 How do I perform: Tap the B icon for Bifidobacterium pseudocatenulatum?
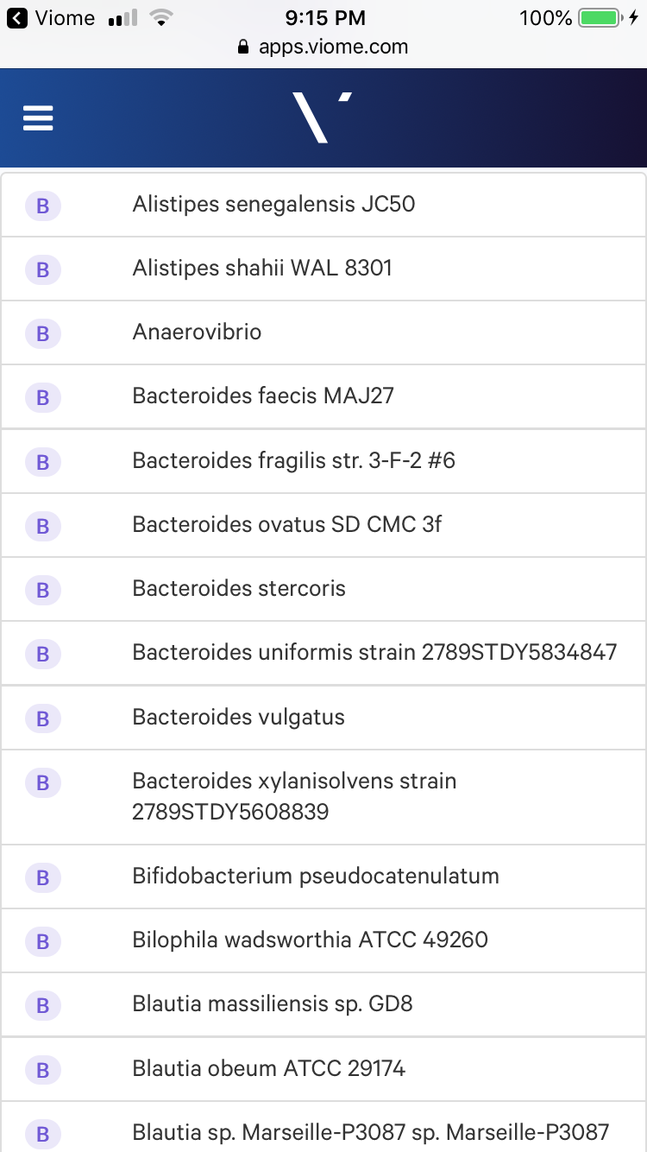pyautogui.click(x=43, y=878)
